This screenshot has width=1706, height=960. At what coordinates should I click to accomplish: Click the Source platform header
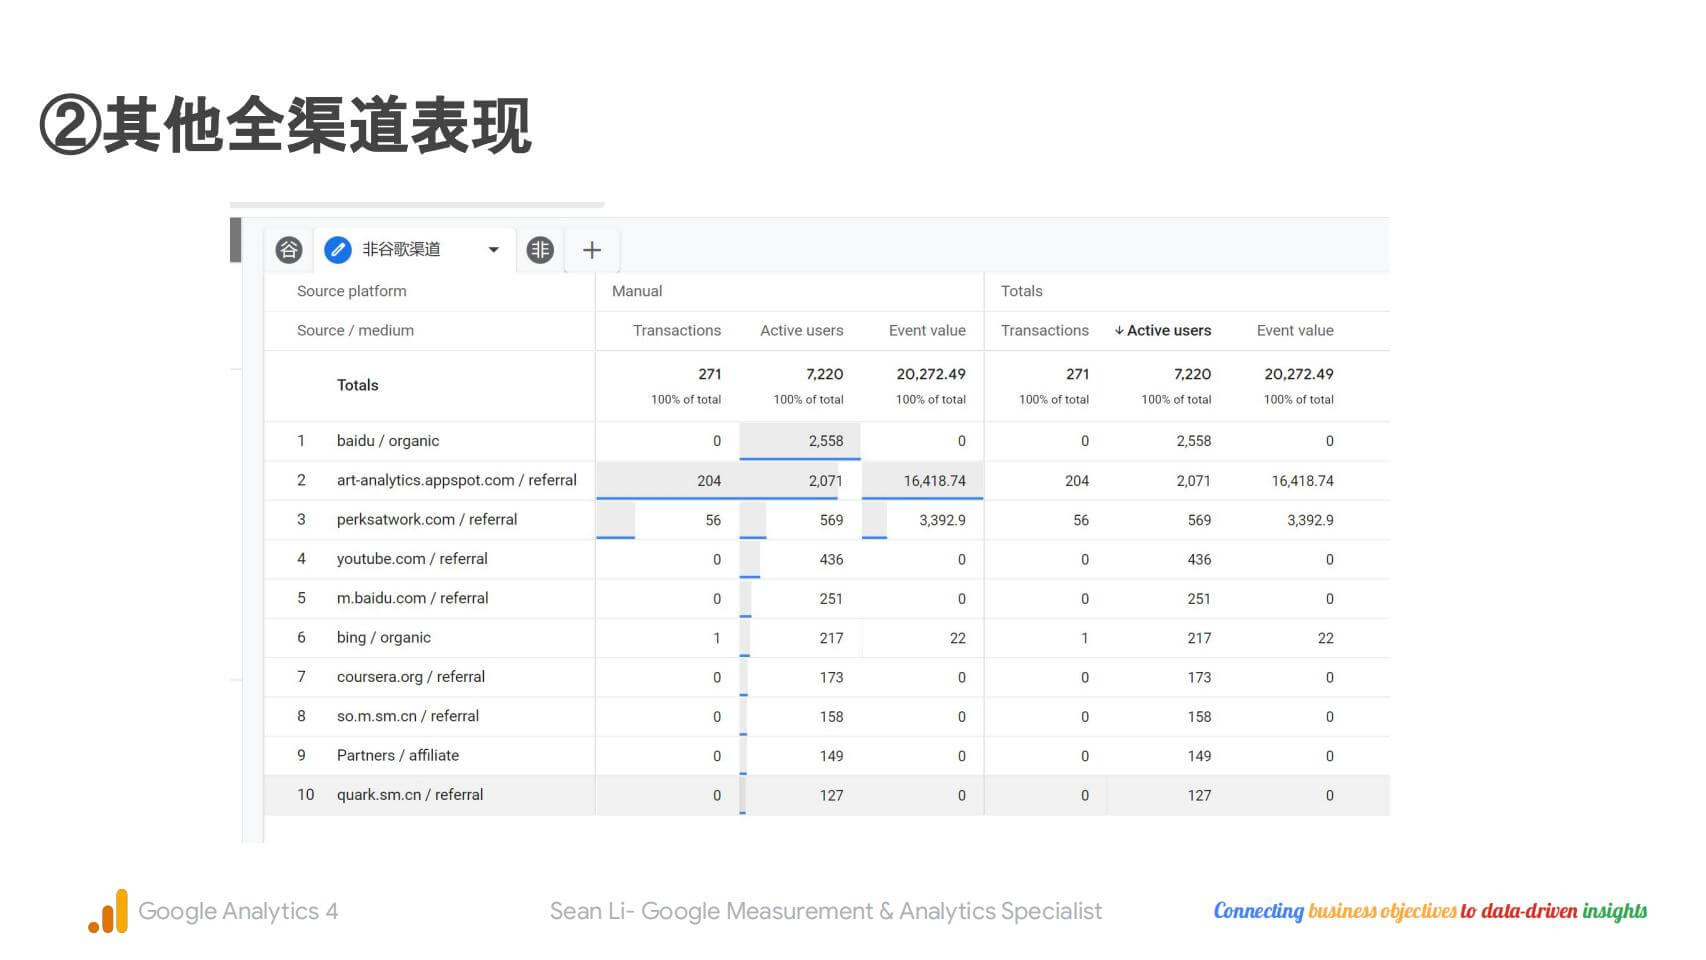(x=351, y=291)
